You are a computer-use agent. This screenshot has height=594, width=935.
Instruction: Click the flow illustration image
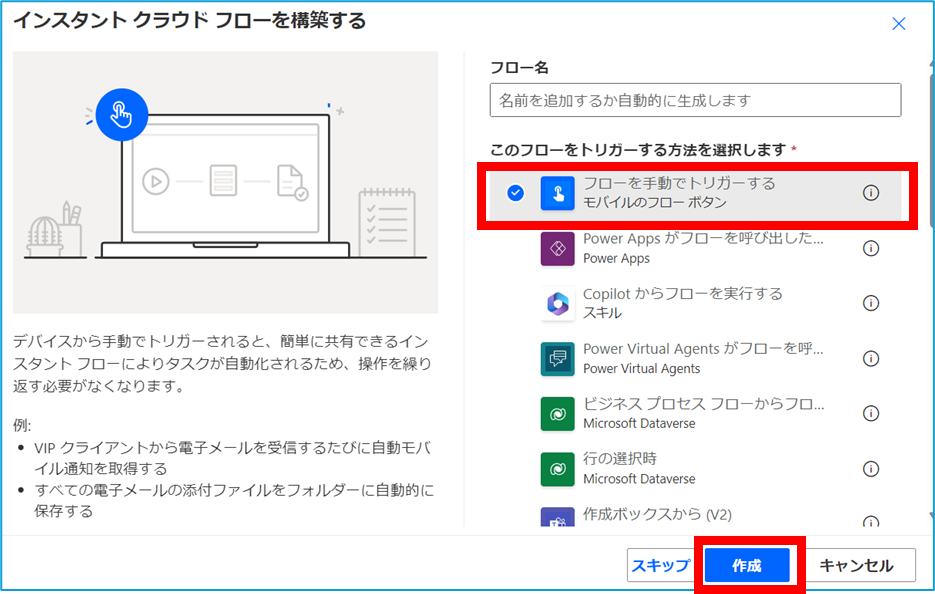click(225, 182)
